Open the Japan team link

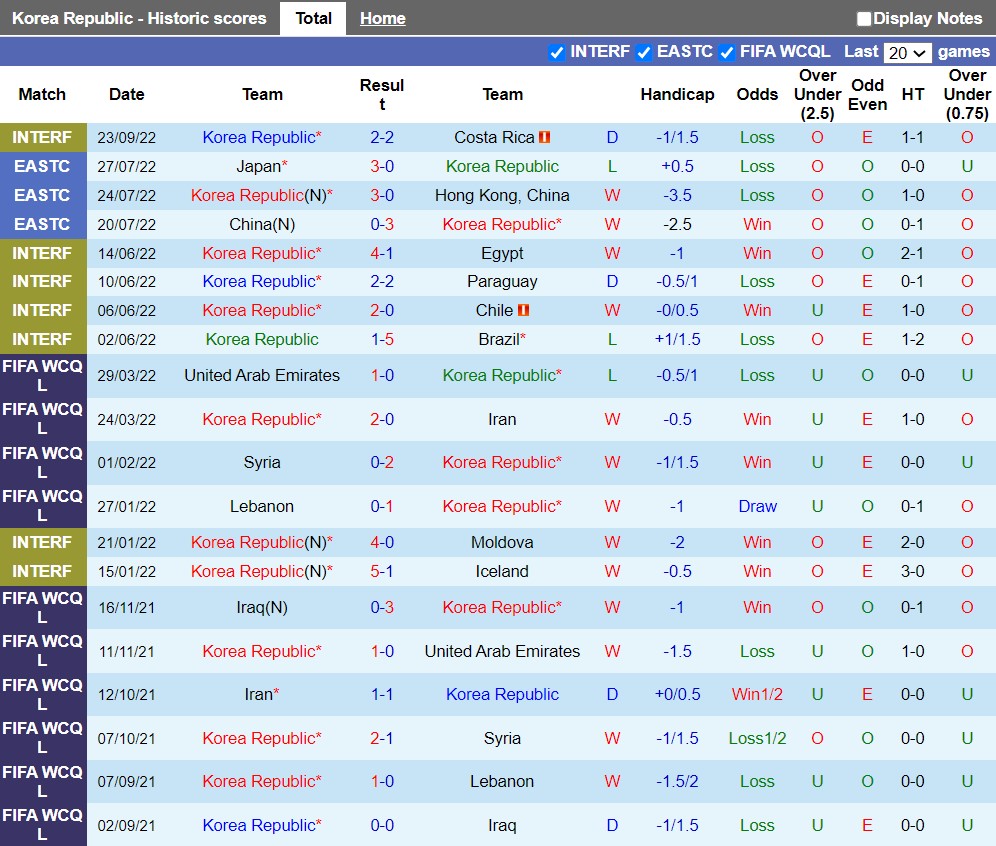pyautogui.click(x=258, y=167)
